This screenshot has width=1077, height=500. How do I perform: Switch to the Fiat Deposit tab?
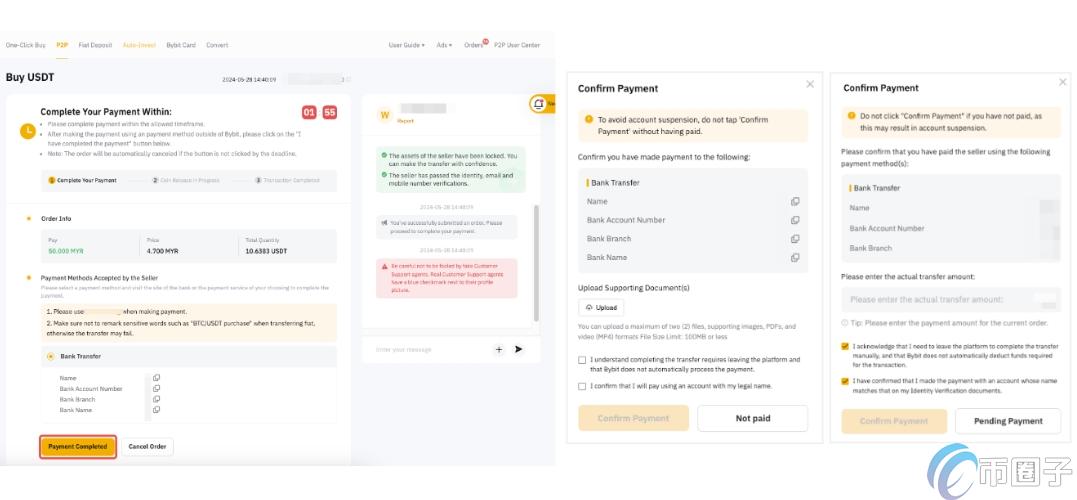tap(95, 45)
